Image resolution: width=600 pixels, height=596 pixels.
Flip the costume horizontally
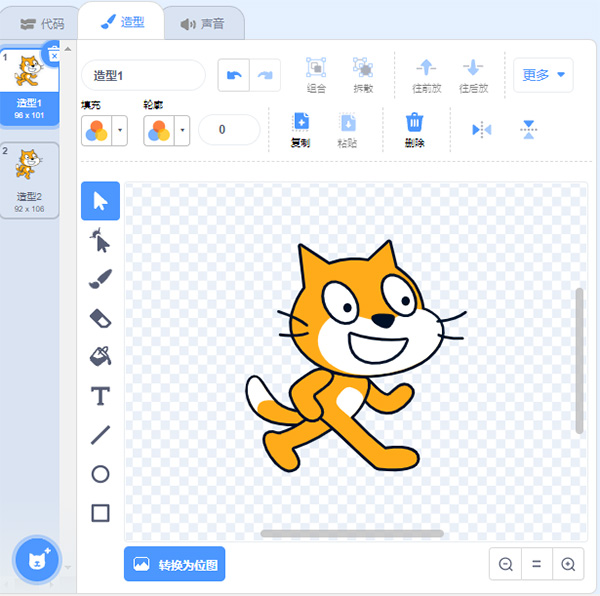pos(482,130)
